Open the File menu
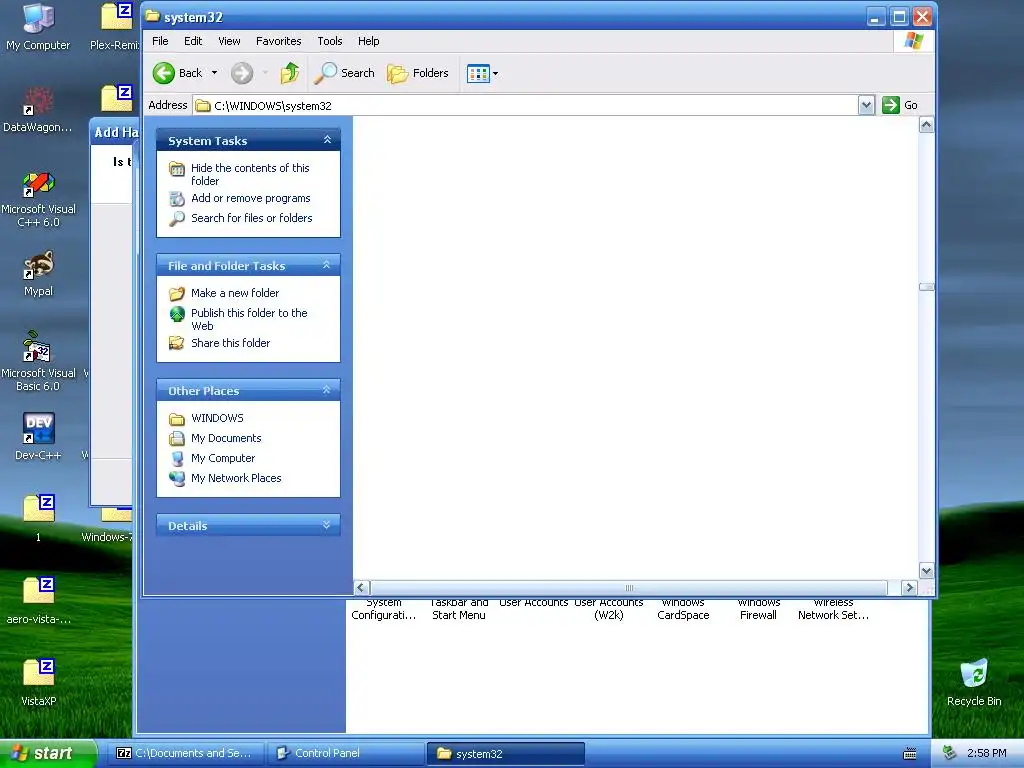 pos(160,41)
